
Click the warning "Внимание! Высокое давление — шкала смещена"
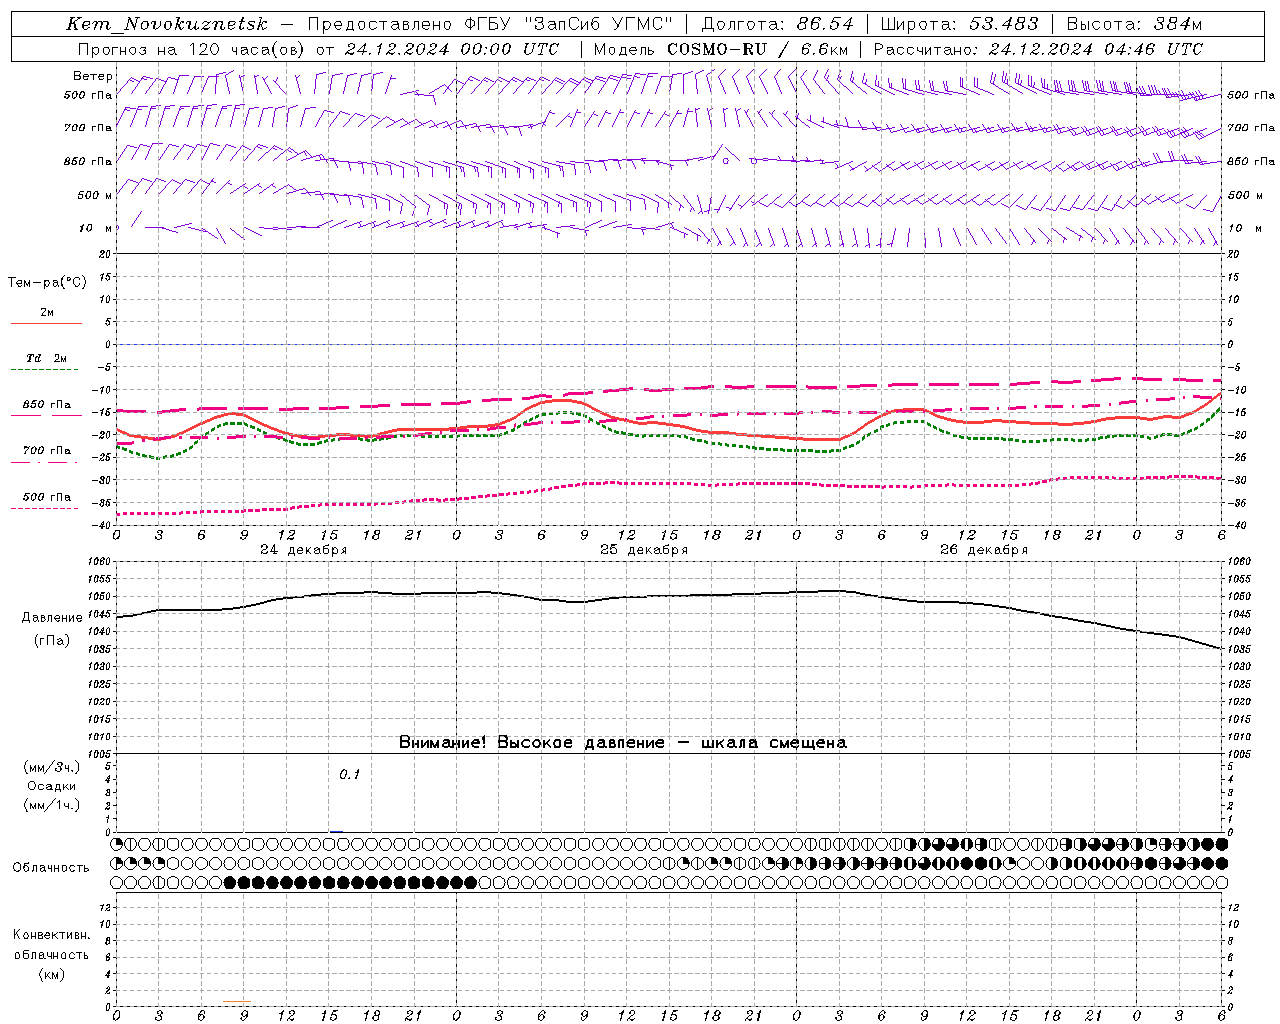pyautogui.click(x=623, y=743)
